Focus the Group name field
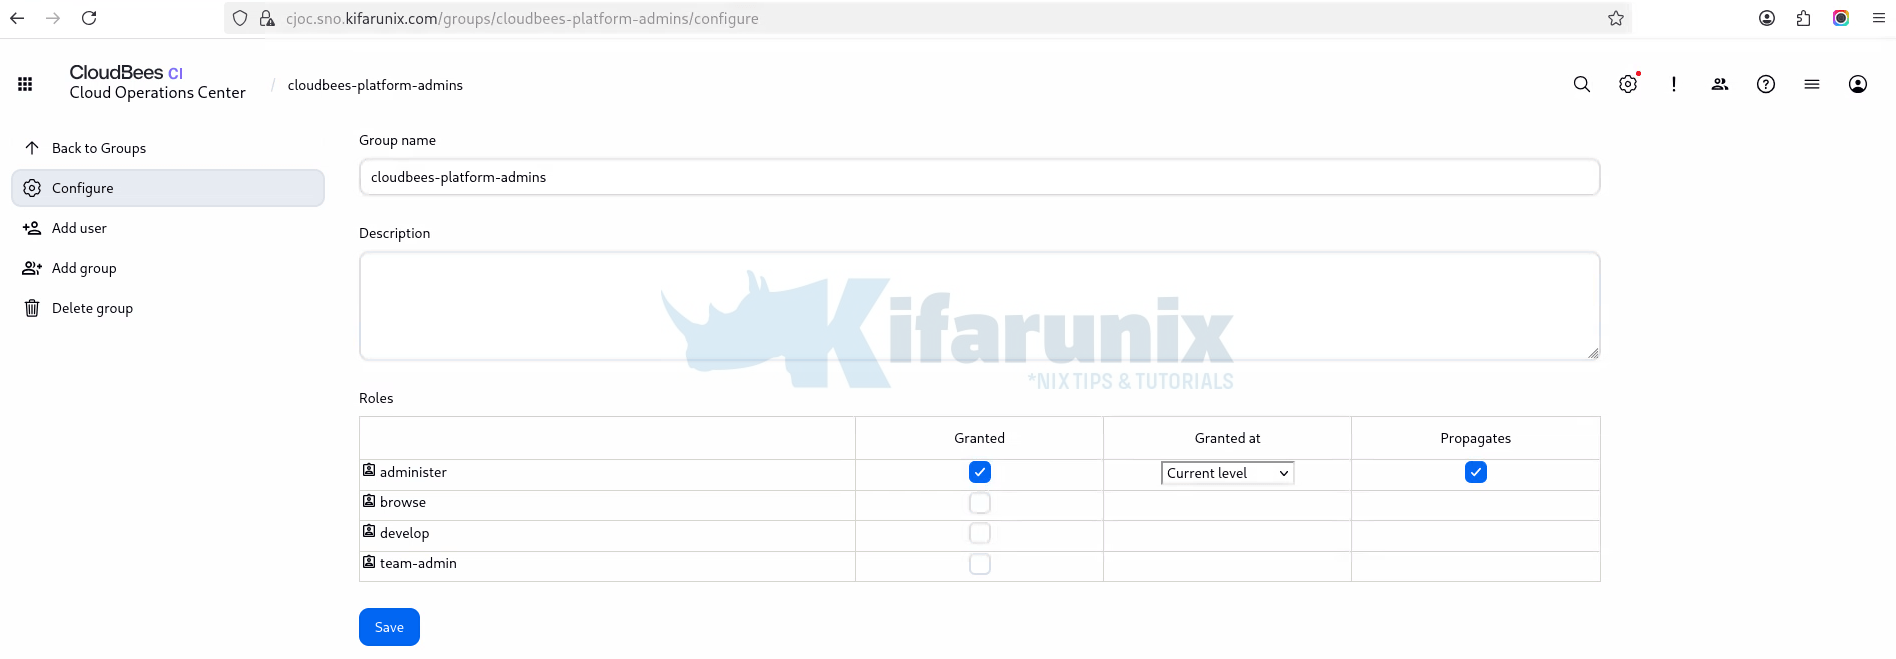 coord(980,177)
